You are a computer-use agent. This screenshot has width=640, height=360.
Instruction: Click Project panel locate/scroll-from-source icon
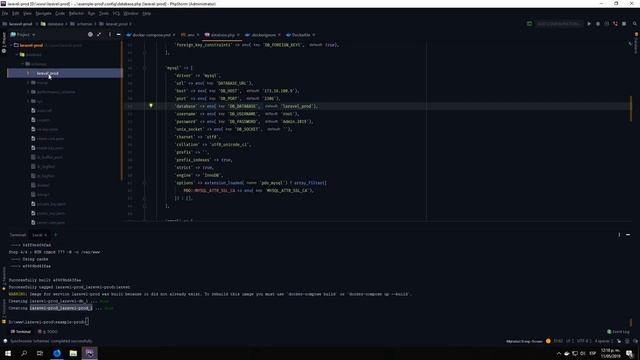[x=90, y=35]
